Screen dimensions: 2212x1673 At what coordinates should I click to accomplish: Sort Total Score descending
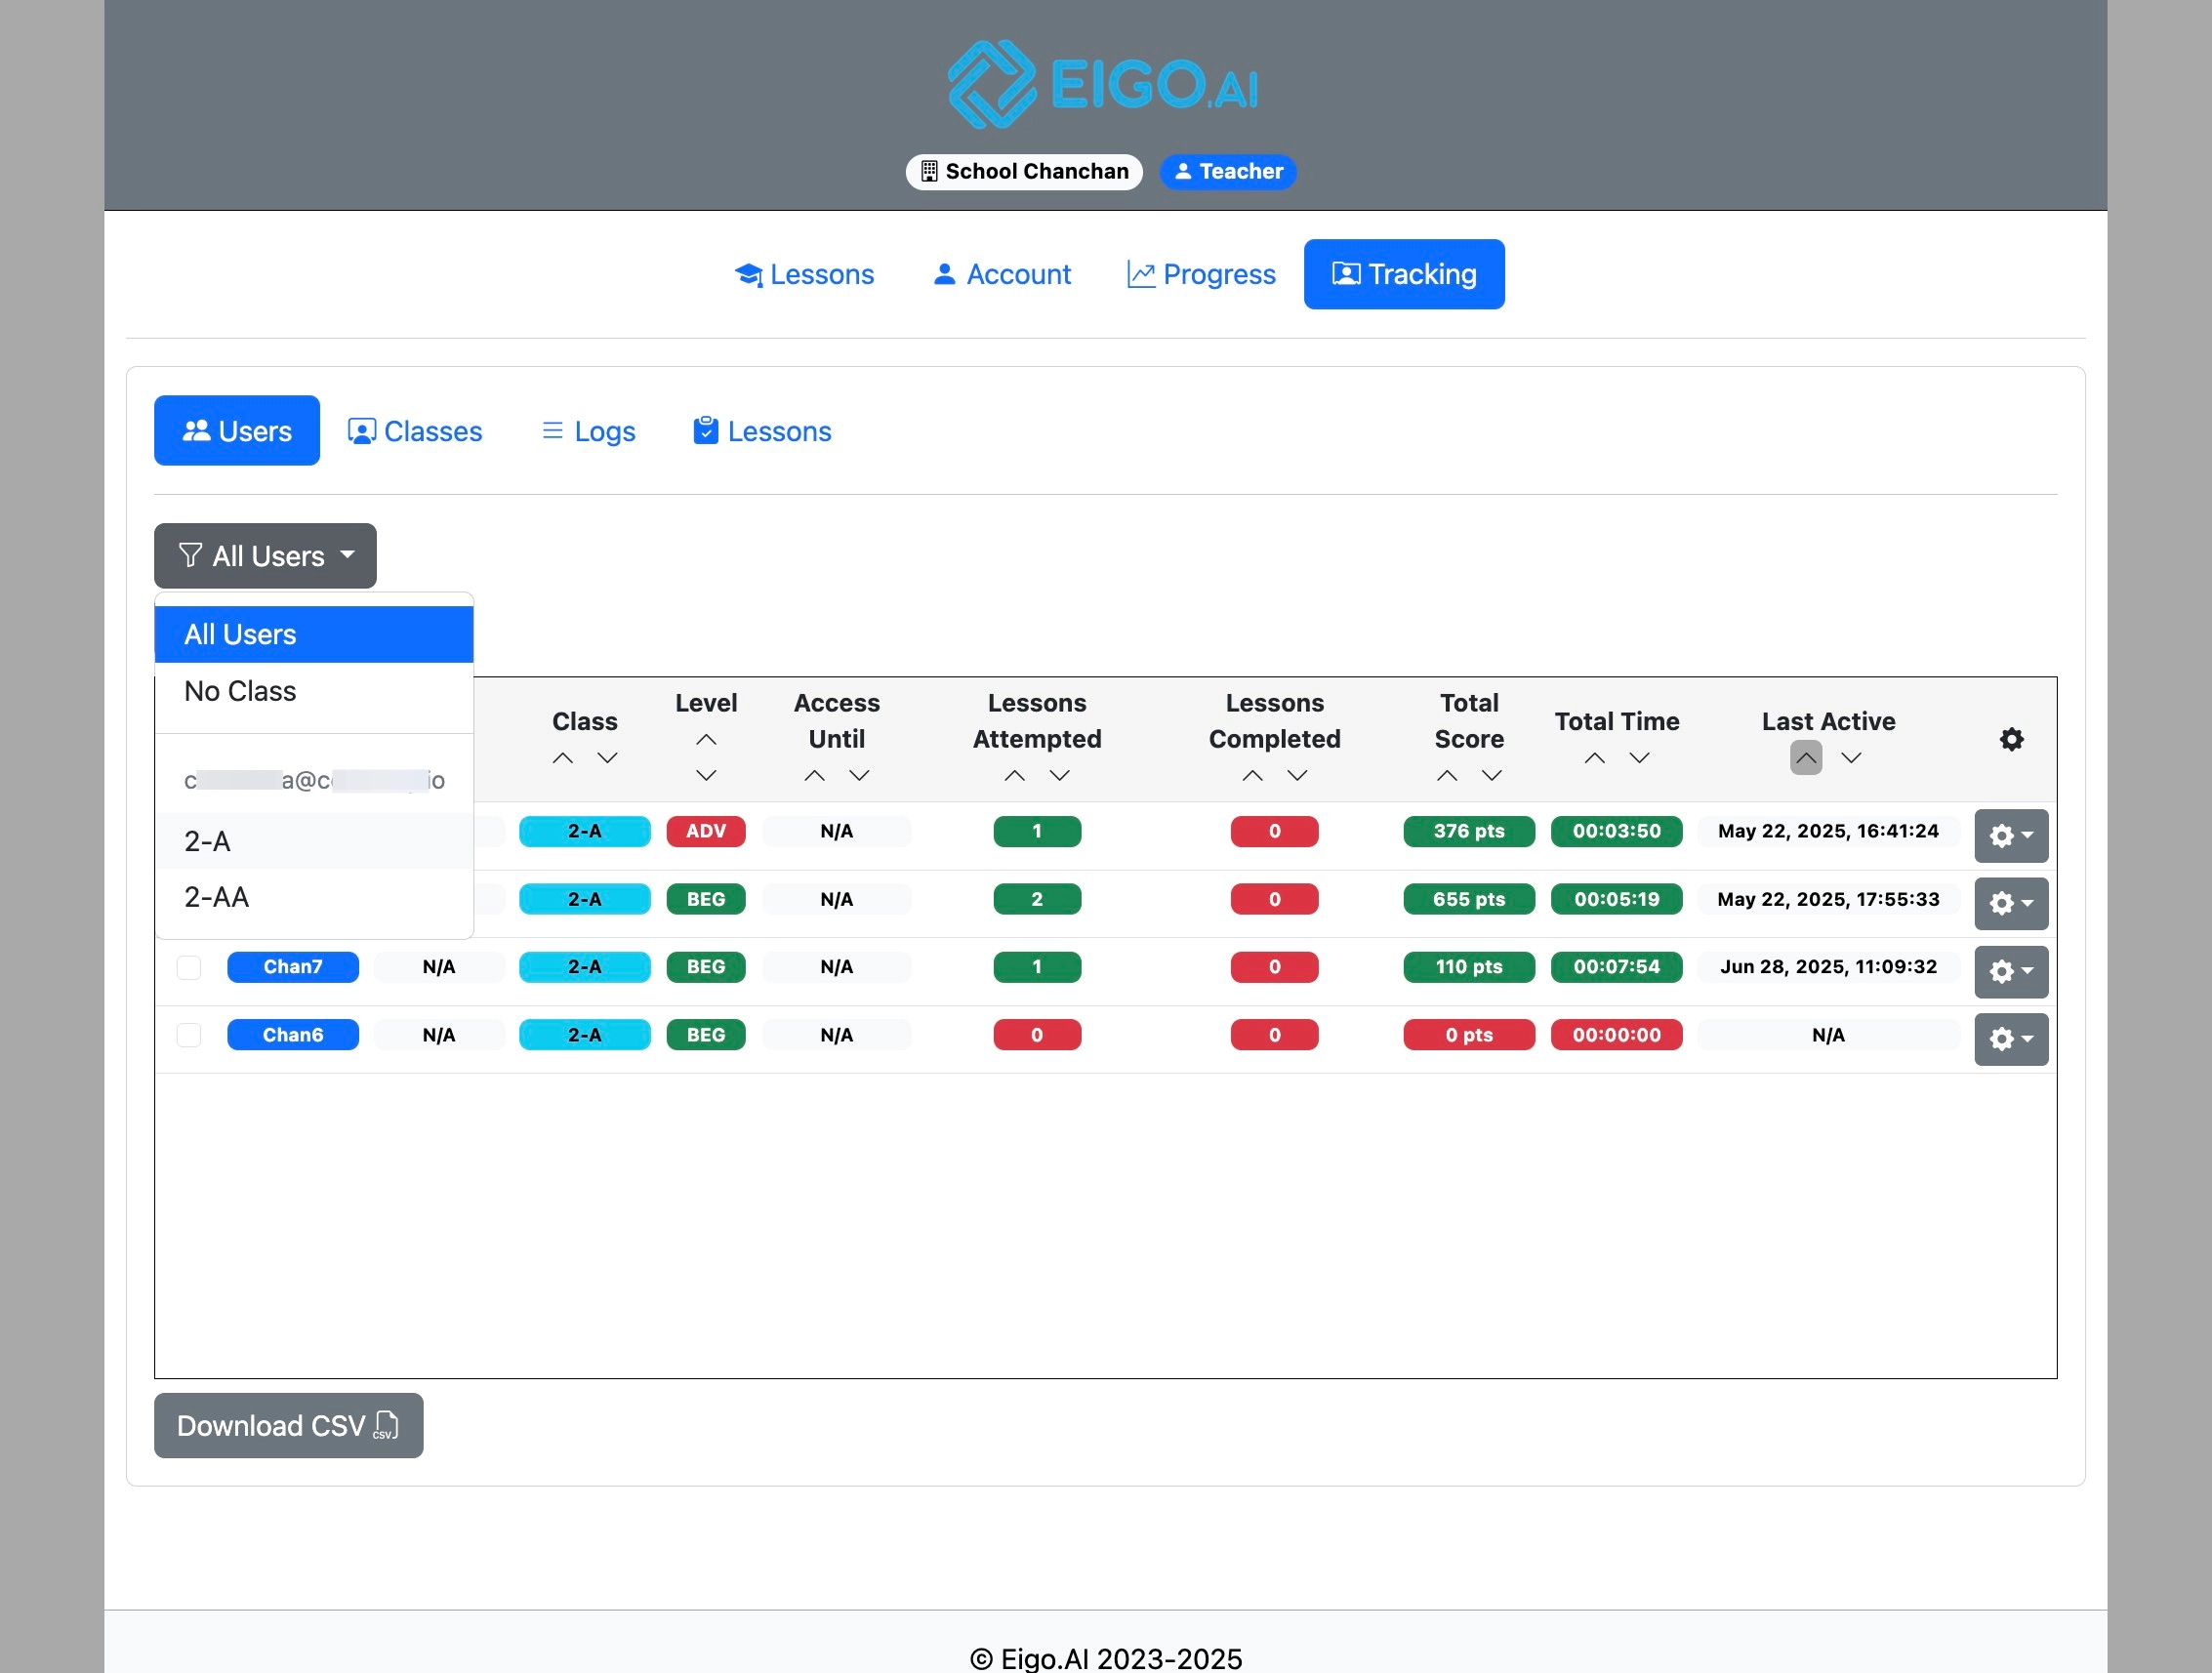point(1492,776)
